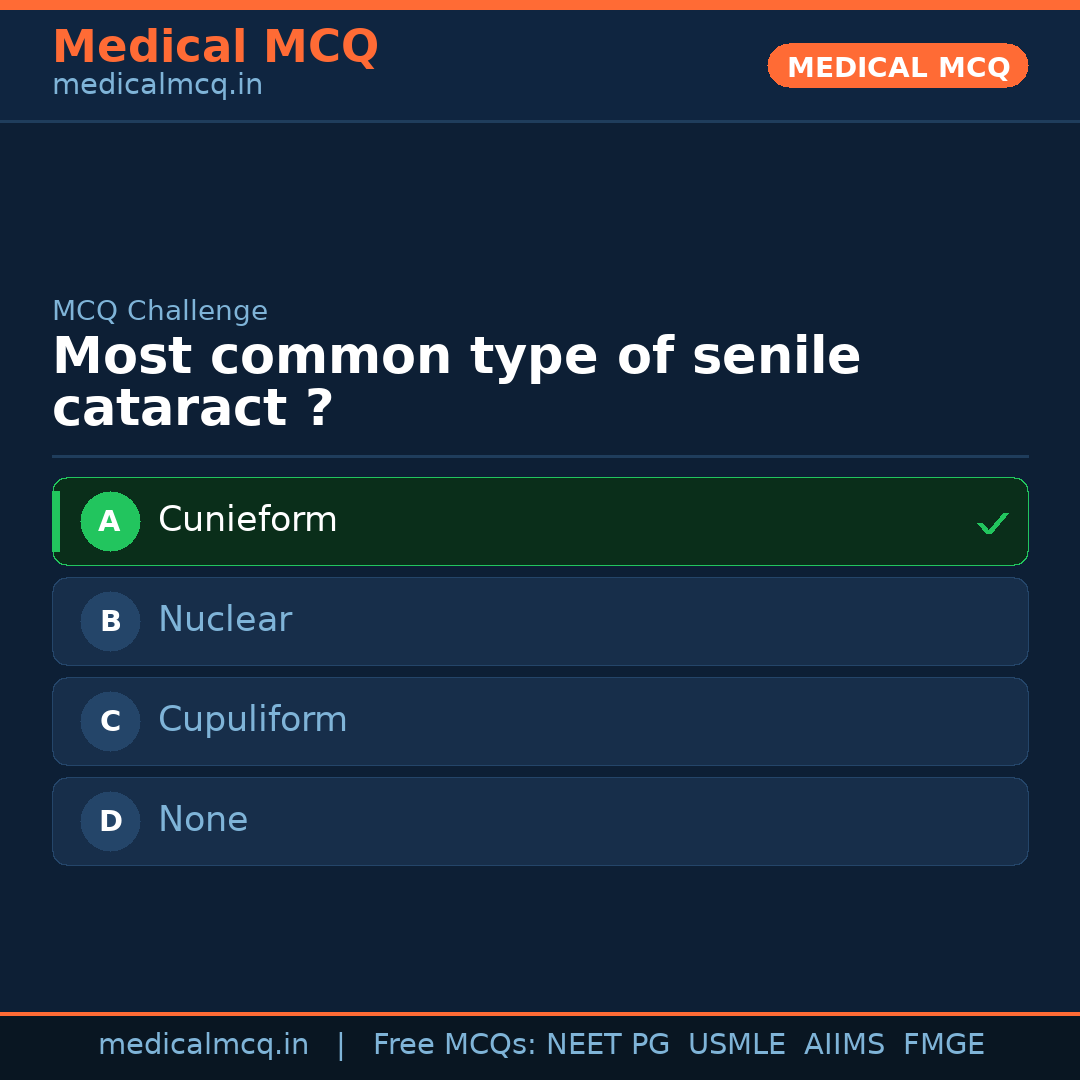The height and width of the screenshot is (1080, 1080).
Task: Open the medicalmcq.in link in header
Action: coord(157,86)
